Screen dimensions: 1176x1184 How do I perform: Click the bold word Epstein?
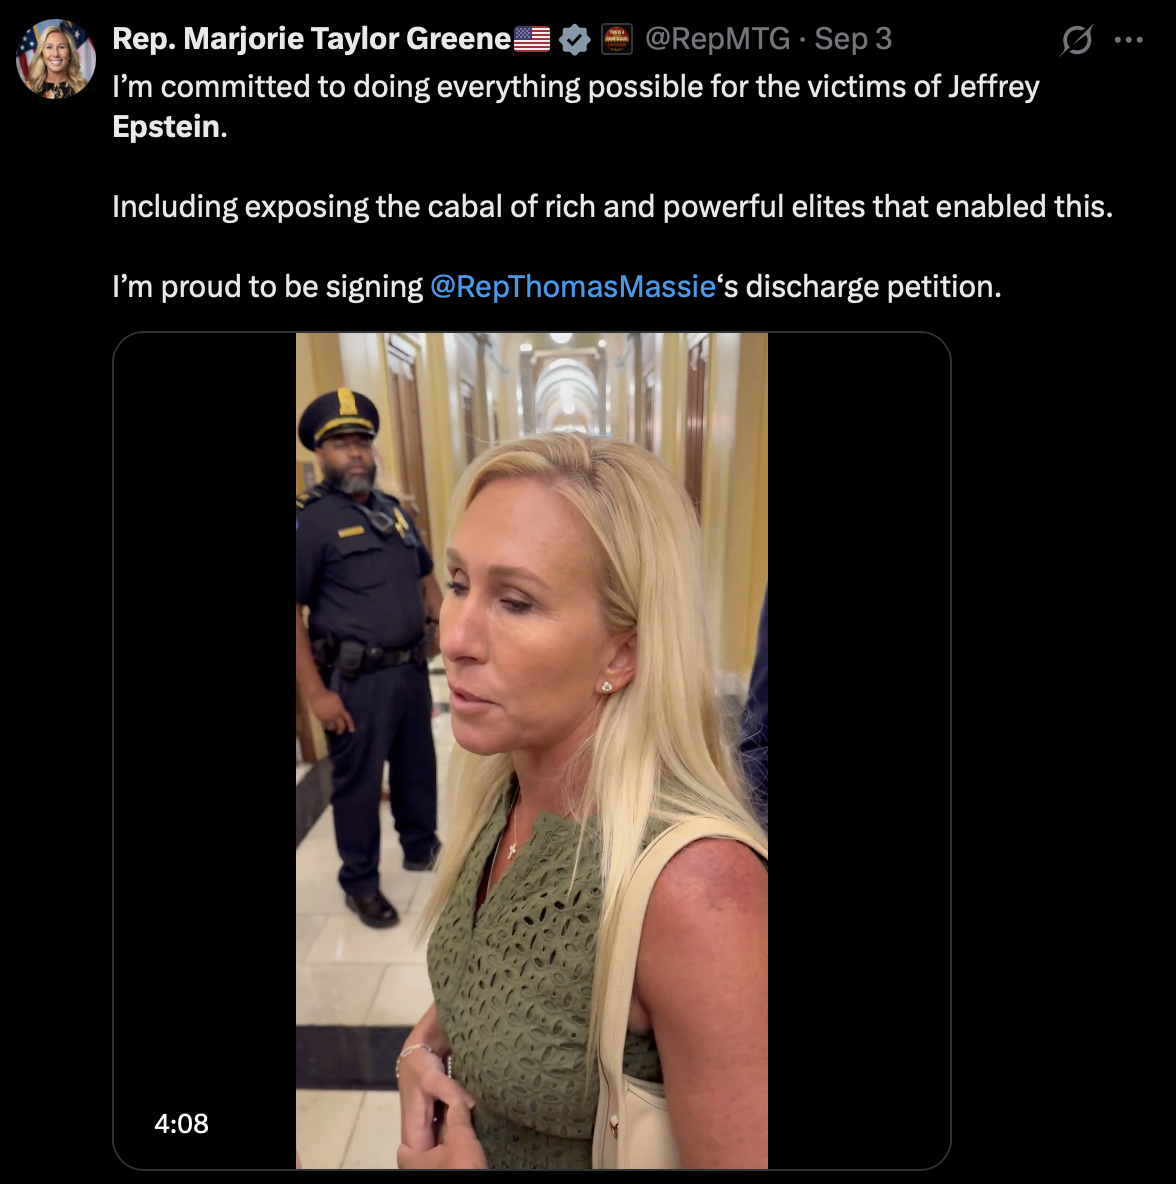[166, 127]
